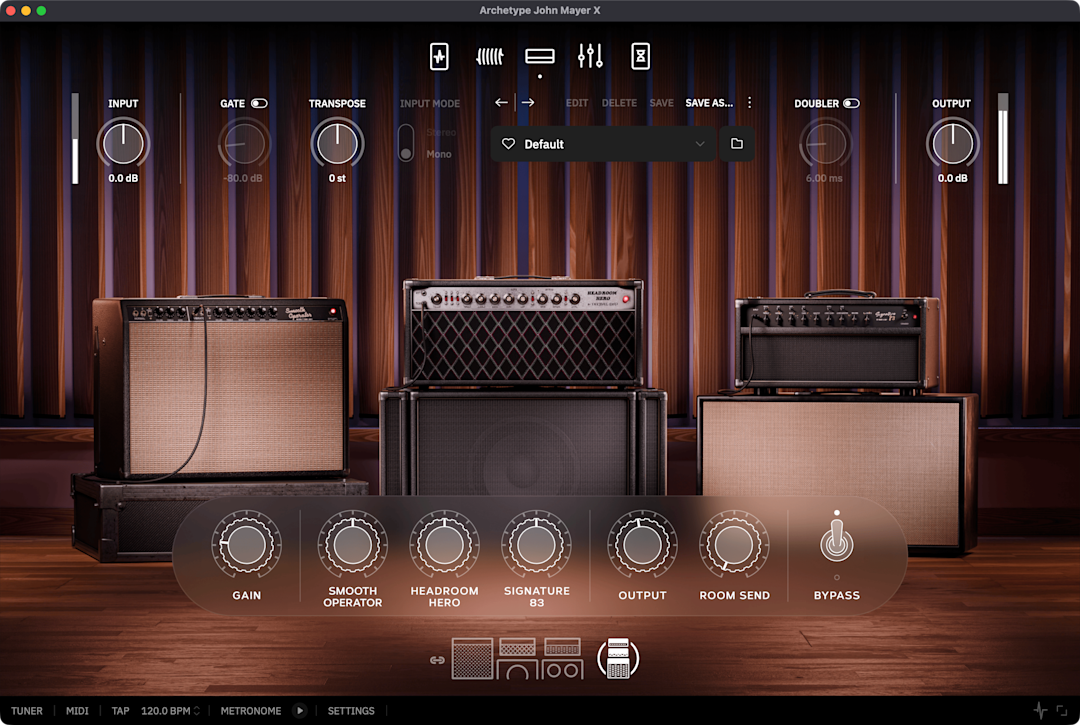1080x725 pixels.
Task: Open Settings in the bottom bar
Action: [x=351, y=710]
